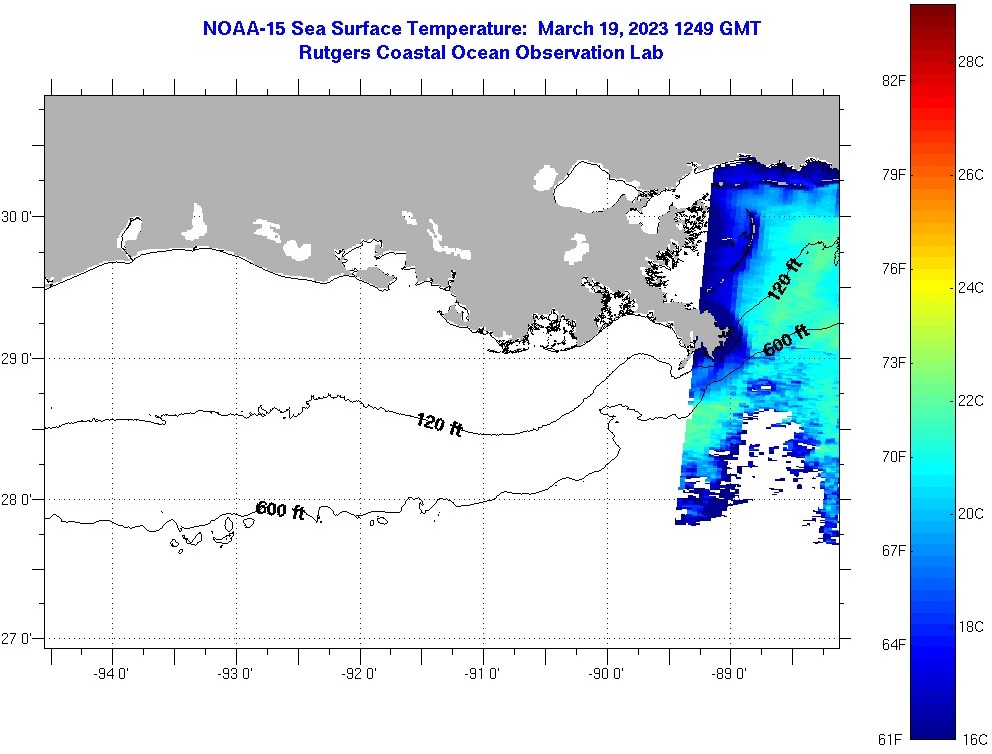
Task: Click the Rutgers Coastal Ocean Observation Lab subtitle
Action: point(481,53)
